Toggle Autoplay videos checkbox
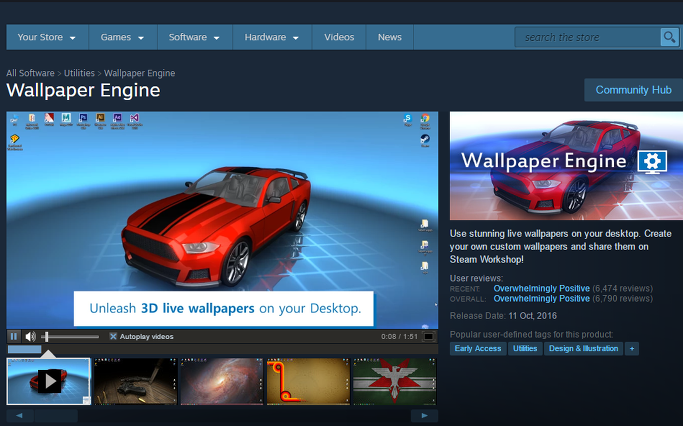Viewport: 683px width, 426px height. (113, 336)
